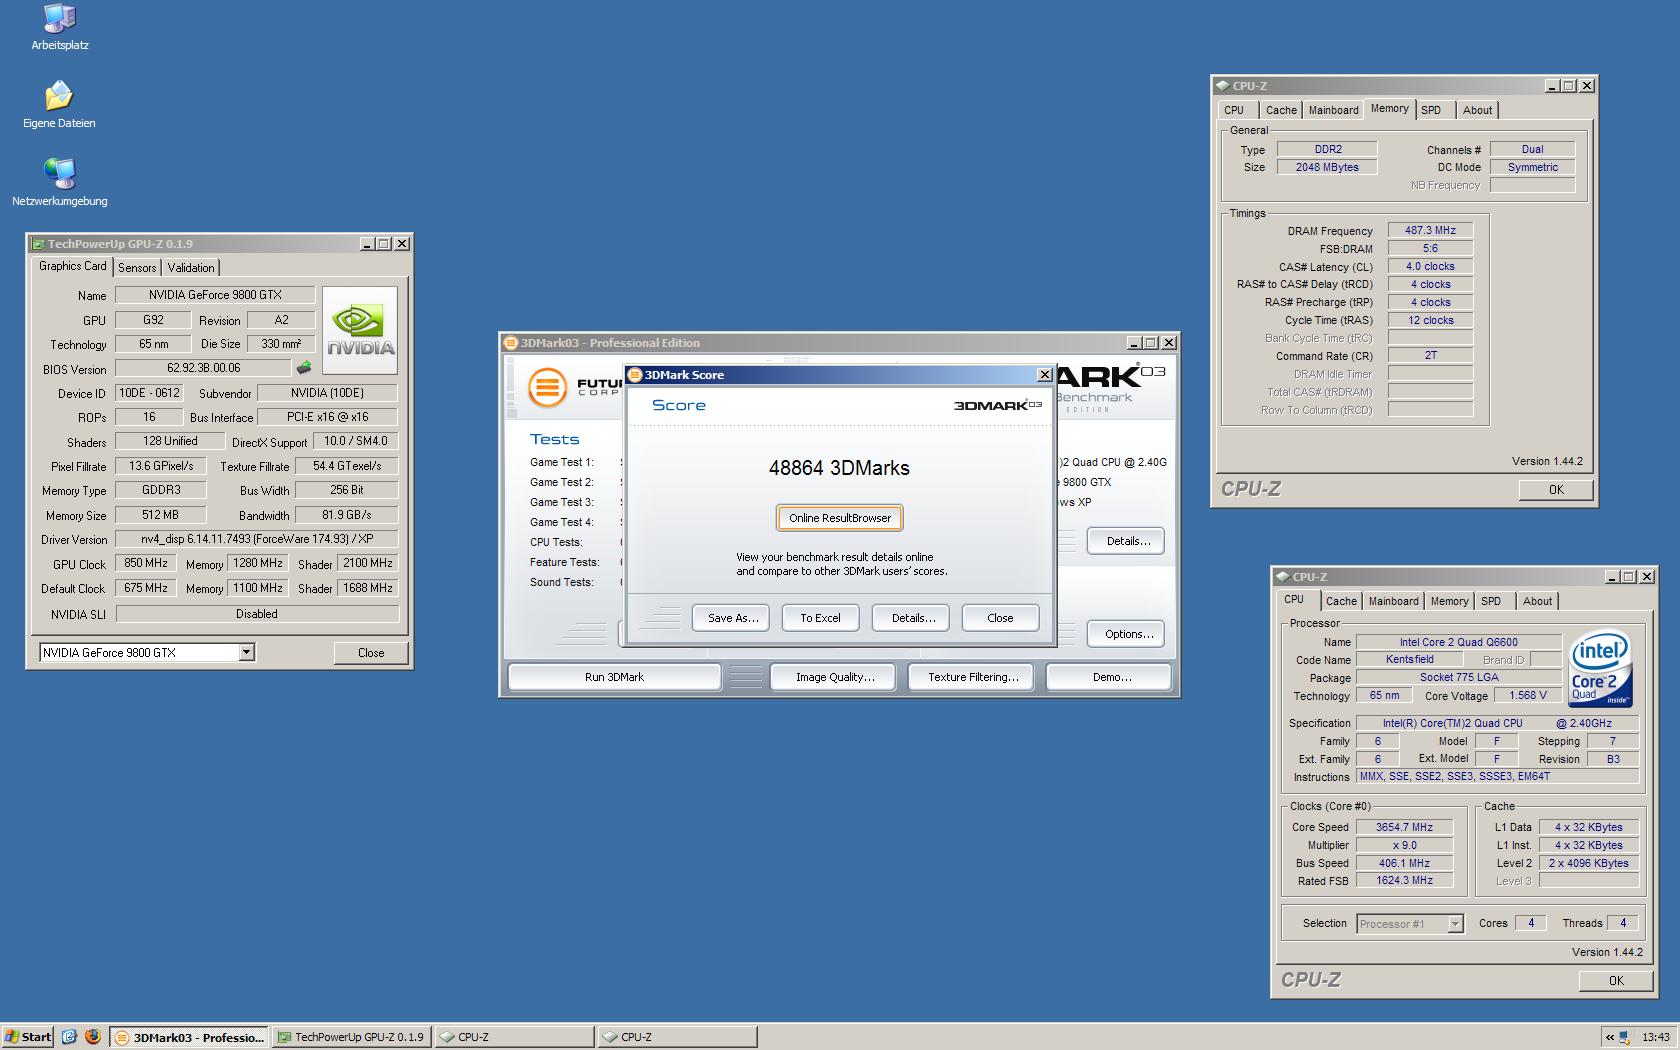Expand the Processor #1 selection dropdown
The image size is (1680, 1050).
pyautogui.click(x=1455, y=924)
